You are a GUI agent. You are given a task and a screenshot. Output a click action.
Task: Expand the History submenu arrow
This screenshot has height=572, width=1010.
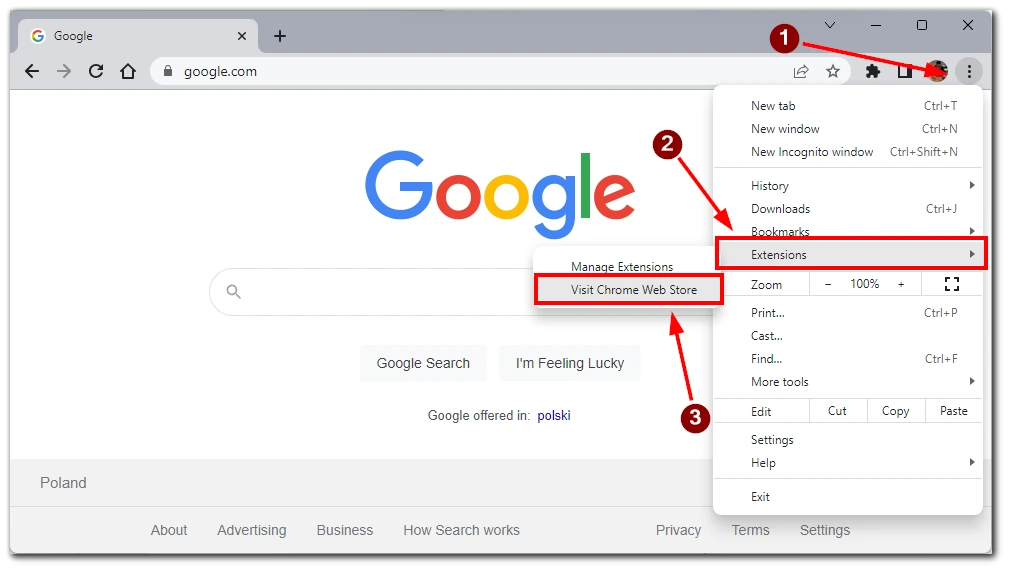[972, 186]
